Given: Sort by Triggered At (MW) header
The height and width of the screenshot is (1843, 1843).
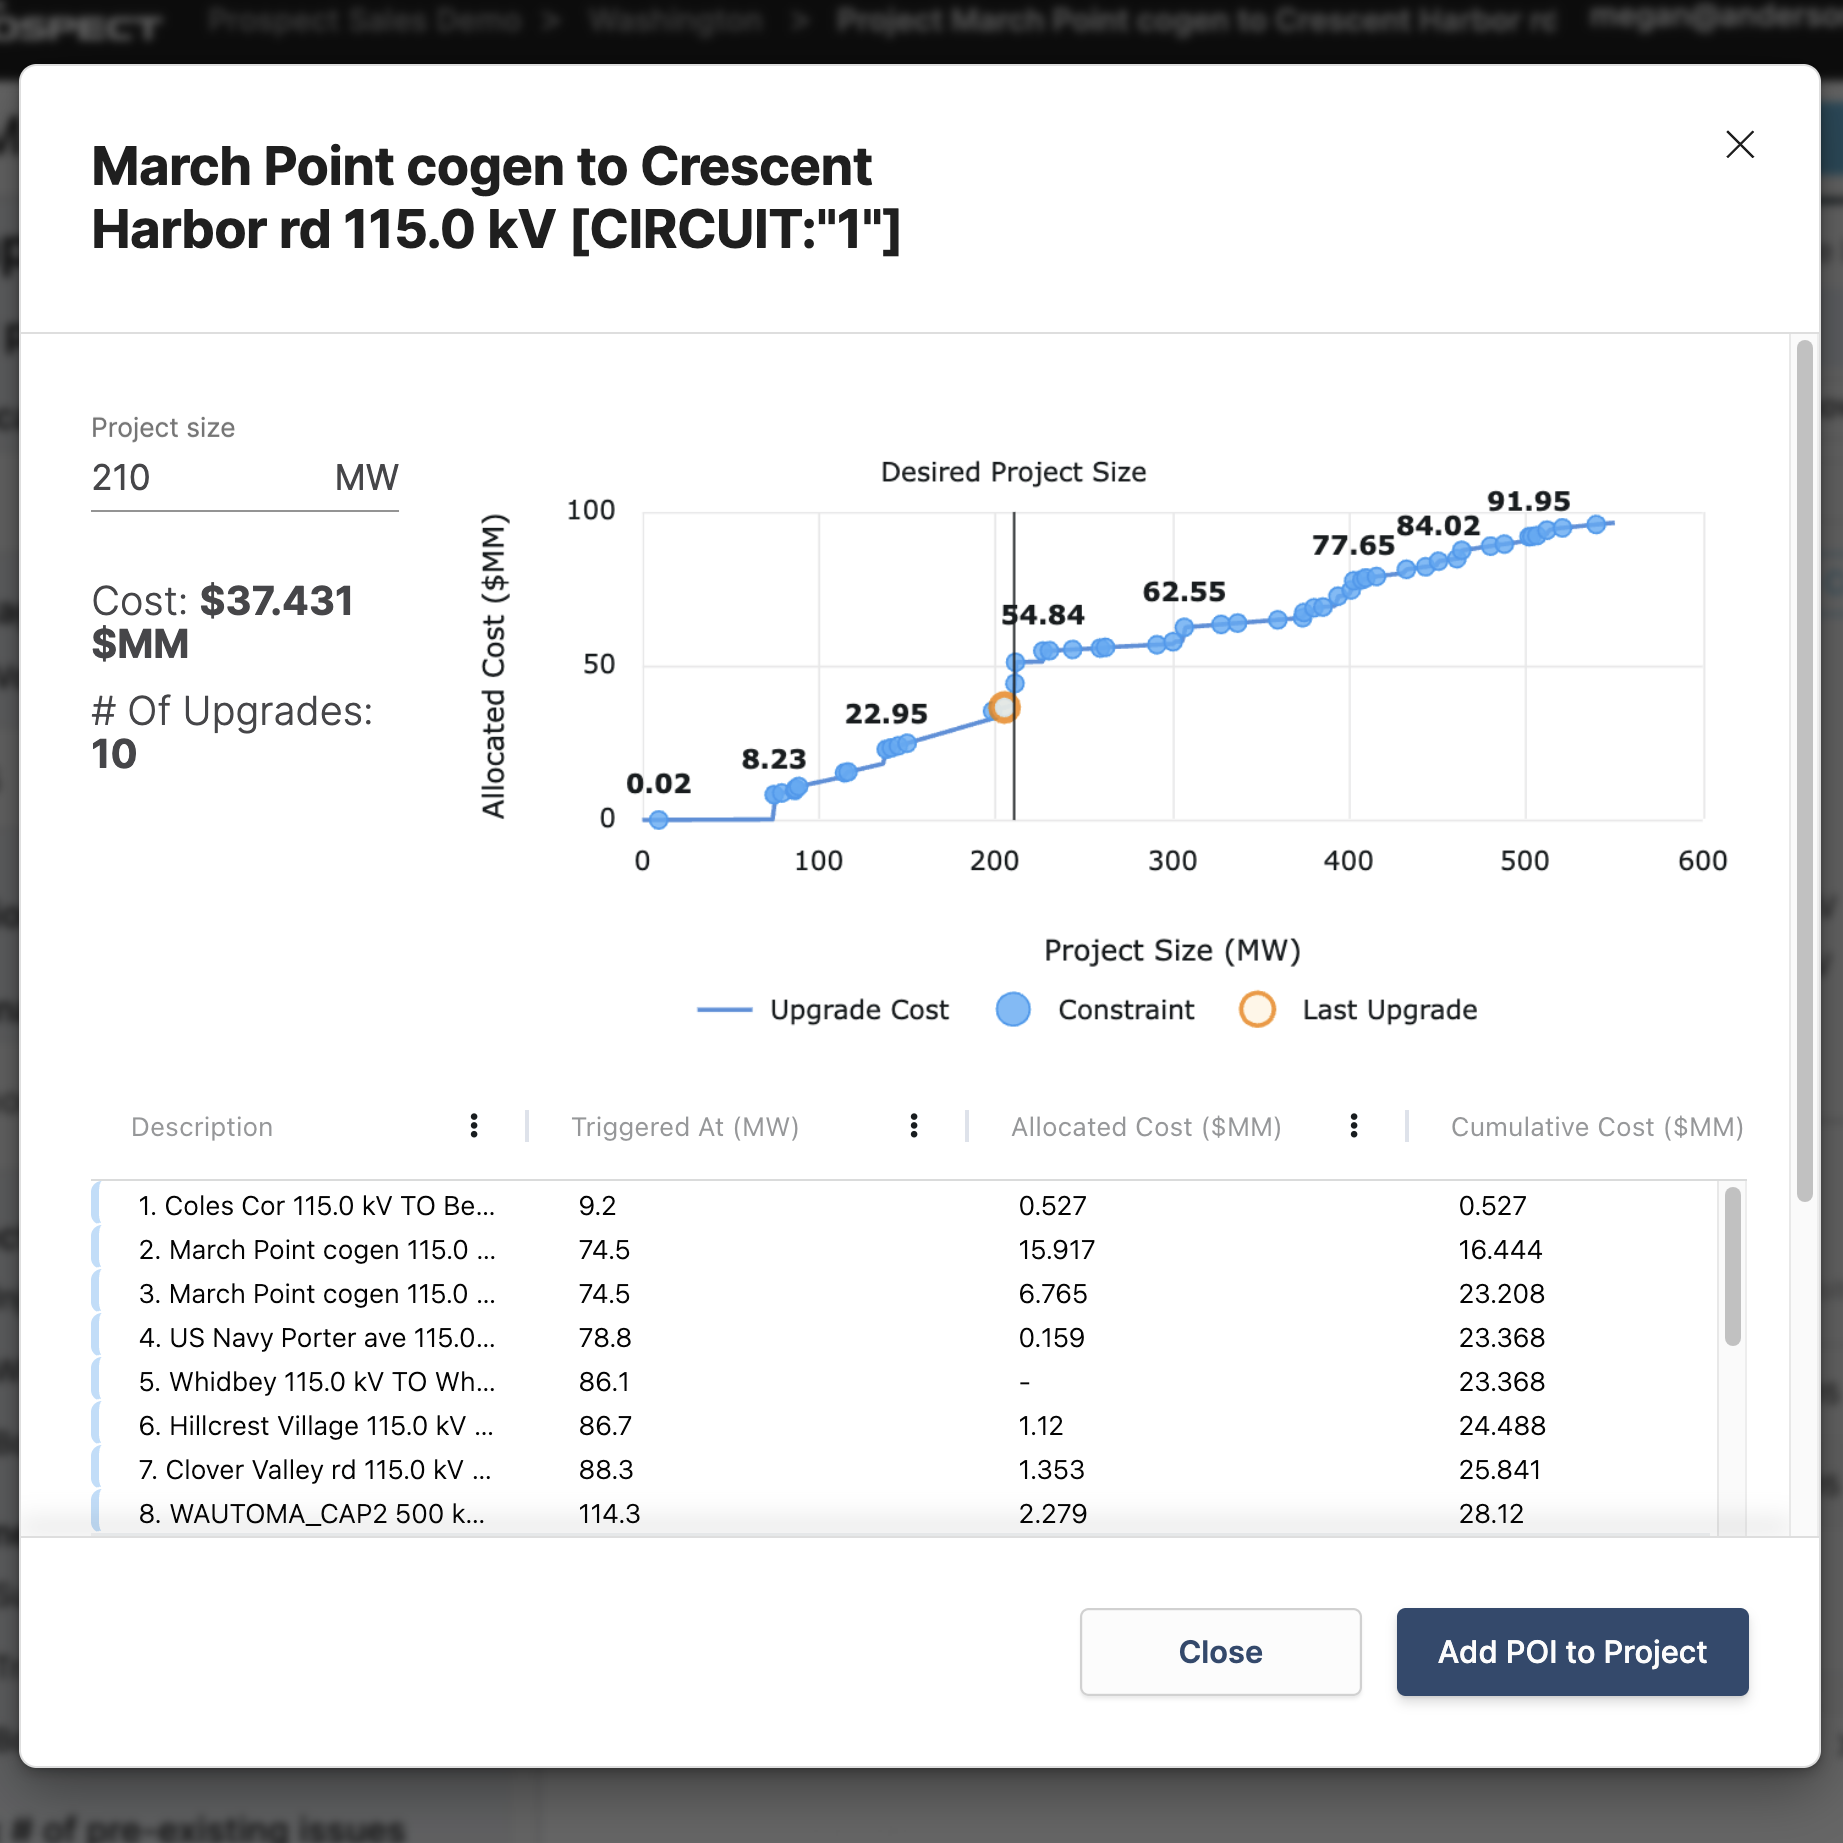Looking at the screenshot, I should pos(685,1127).
